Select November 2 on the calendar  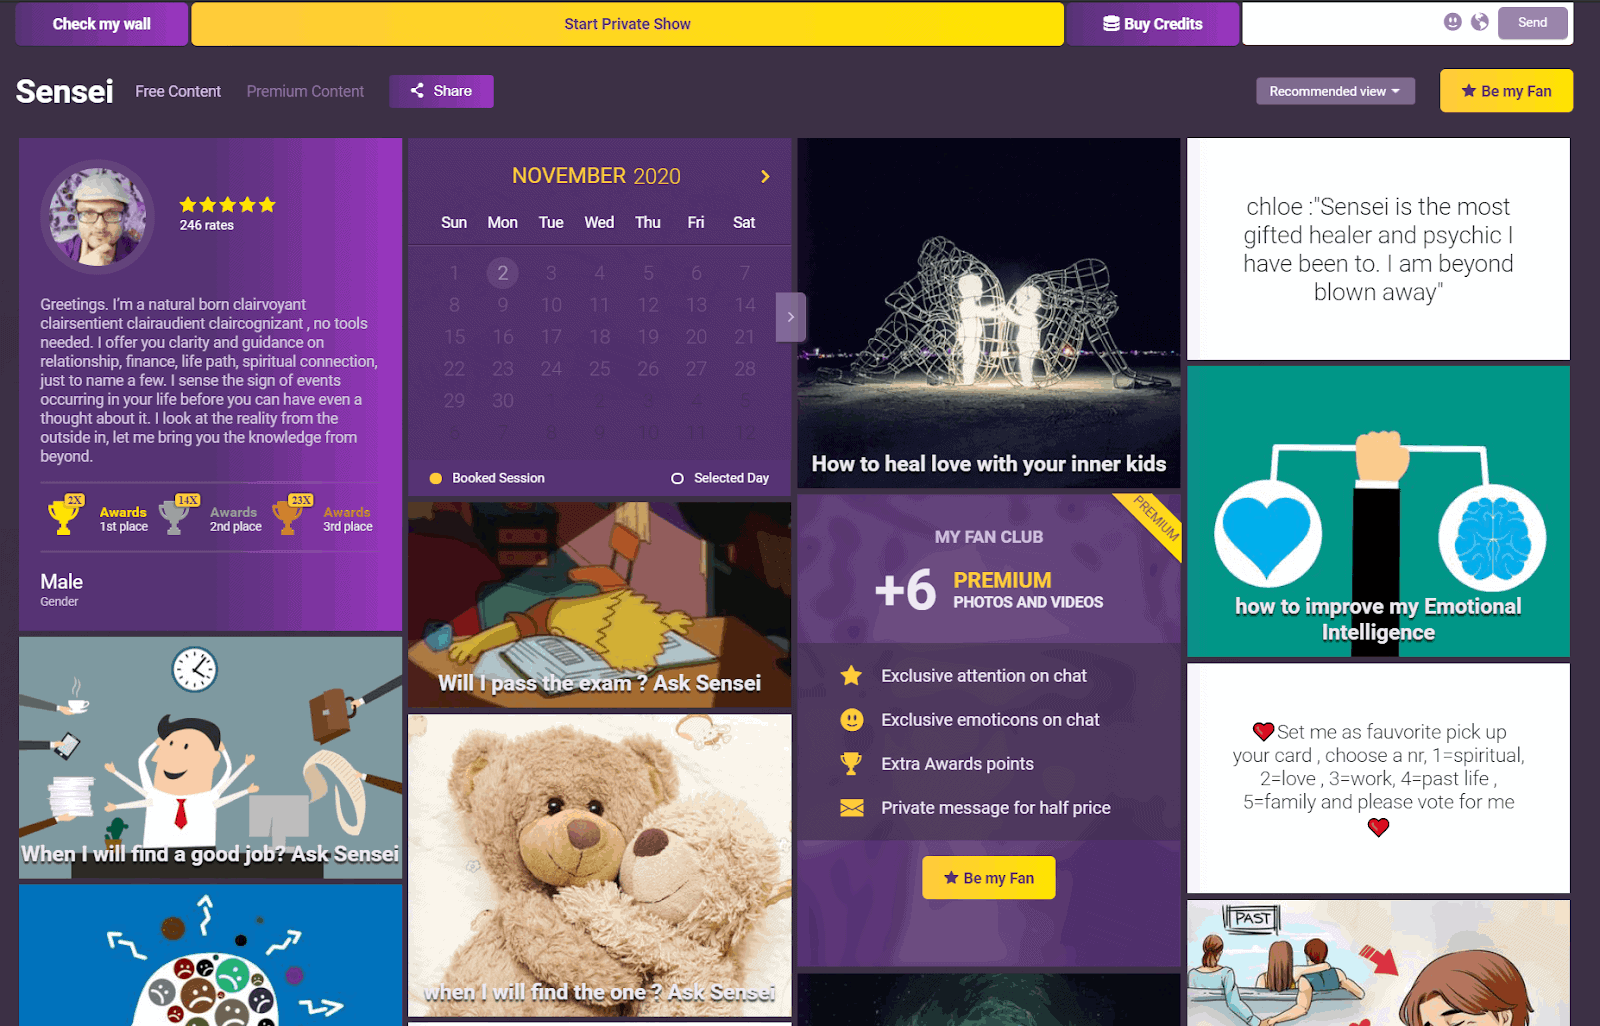pyautogui.click(x=502, y=273)
